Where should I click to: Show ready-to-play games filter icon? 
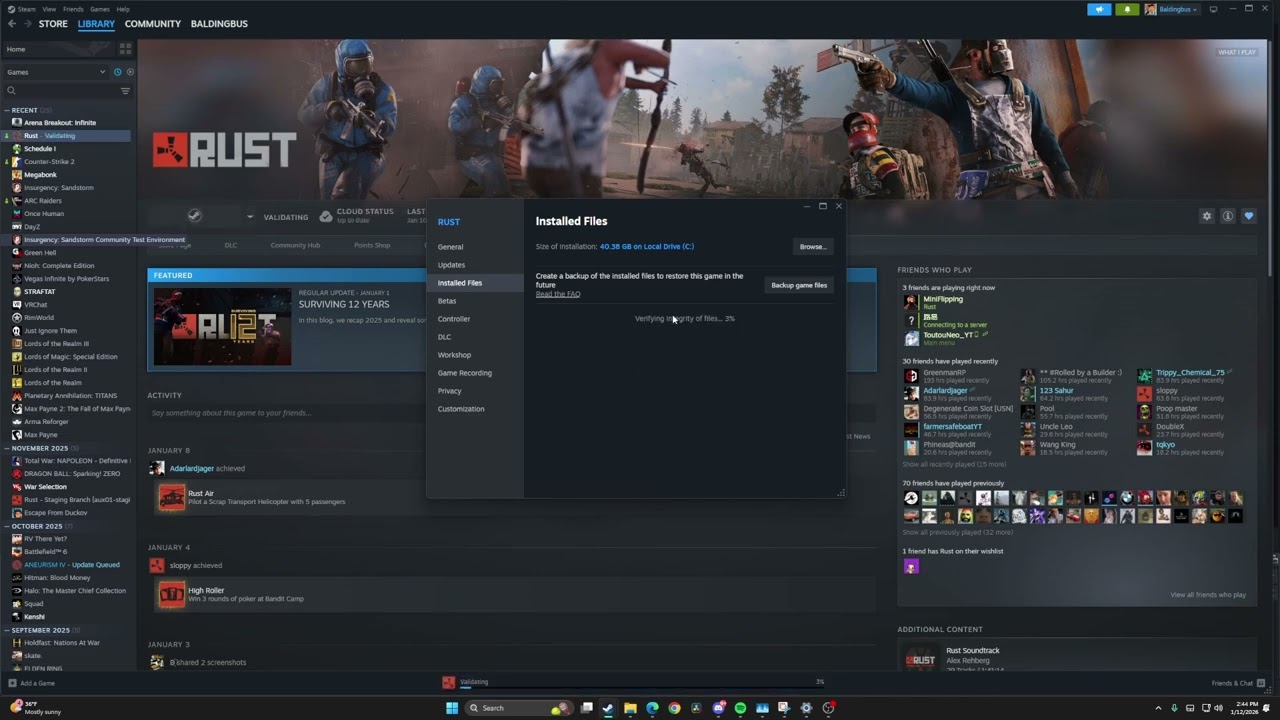(130, 72)
